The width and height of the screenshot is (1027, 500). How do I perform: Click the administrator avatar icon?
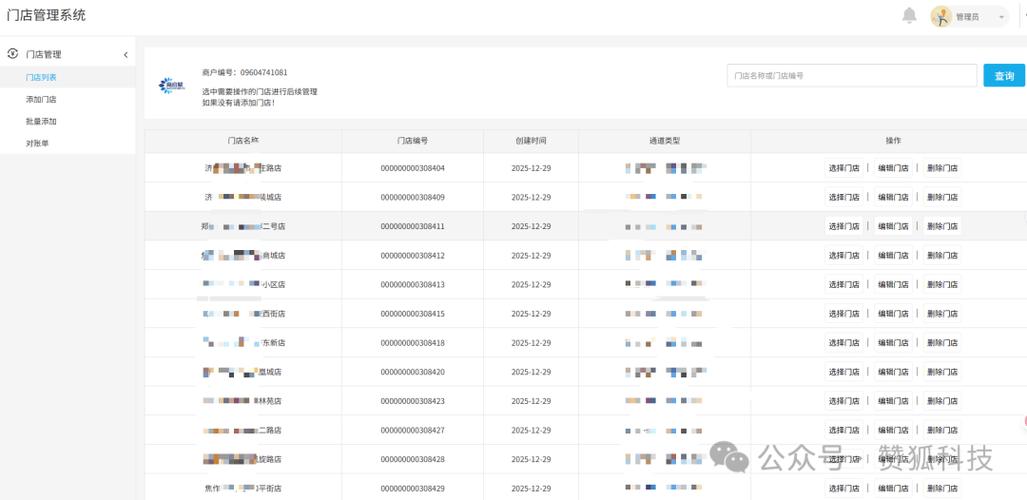pos(942,16)
